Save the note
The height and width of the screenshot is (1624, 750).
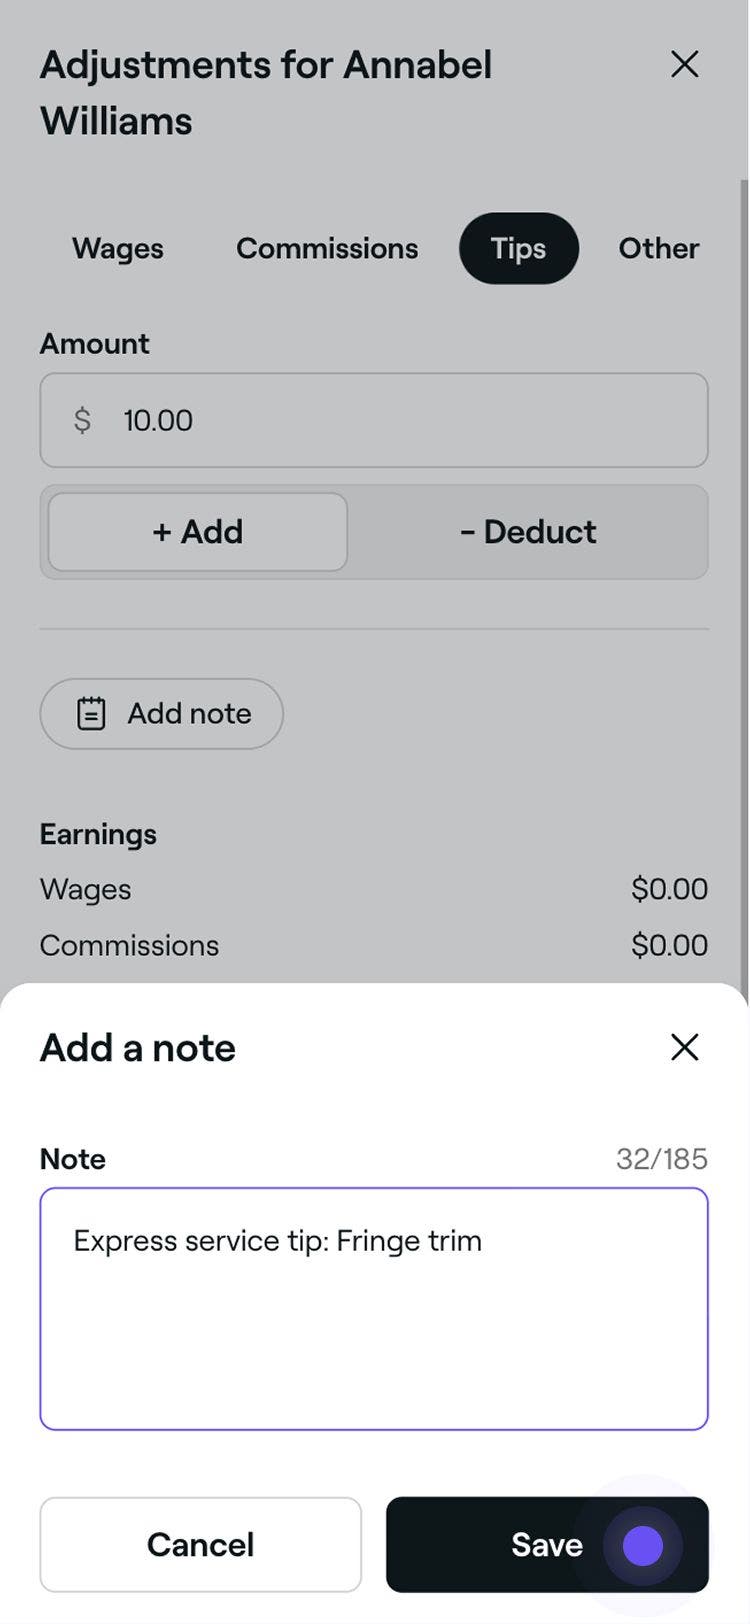pyautogui.click(x=547, y=1544)
